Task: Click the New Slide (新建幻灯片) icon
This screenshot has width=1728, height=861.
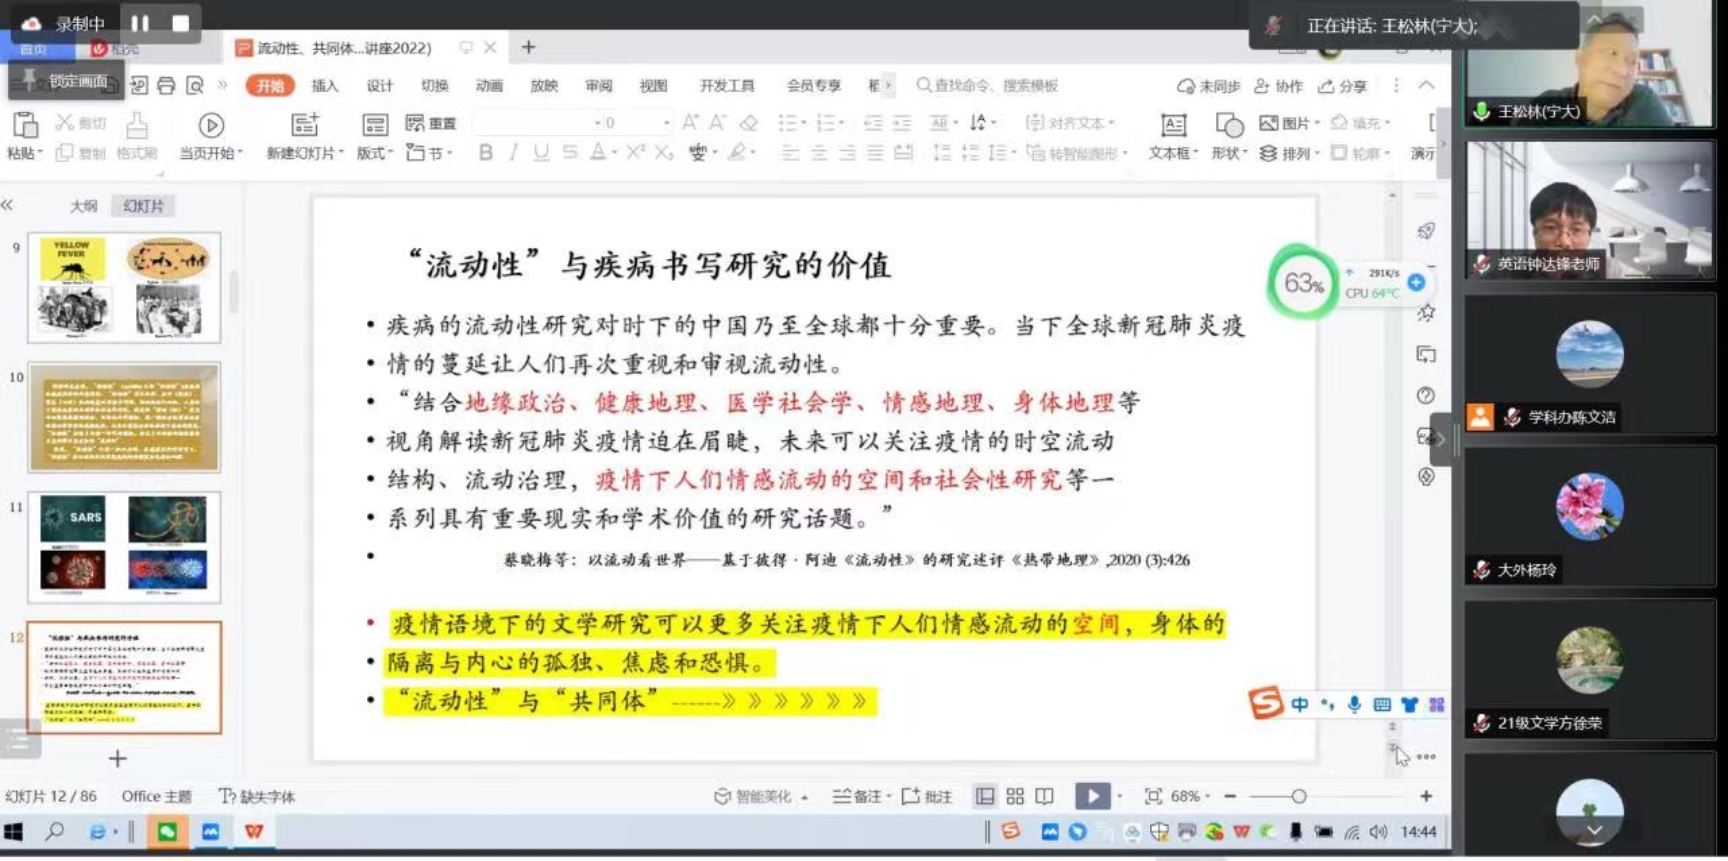Action: (304, 125)
